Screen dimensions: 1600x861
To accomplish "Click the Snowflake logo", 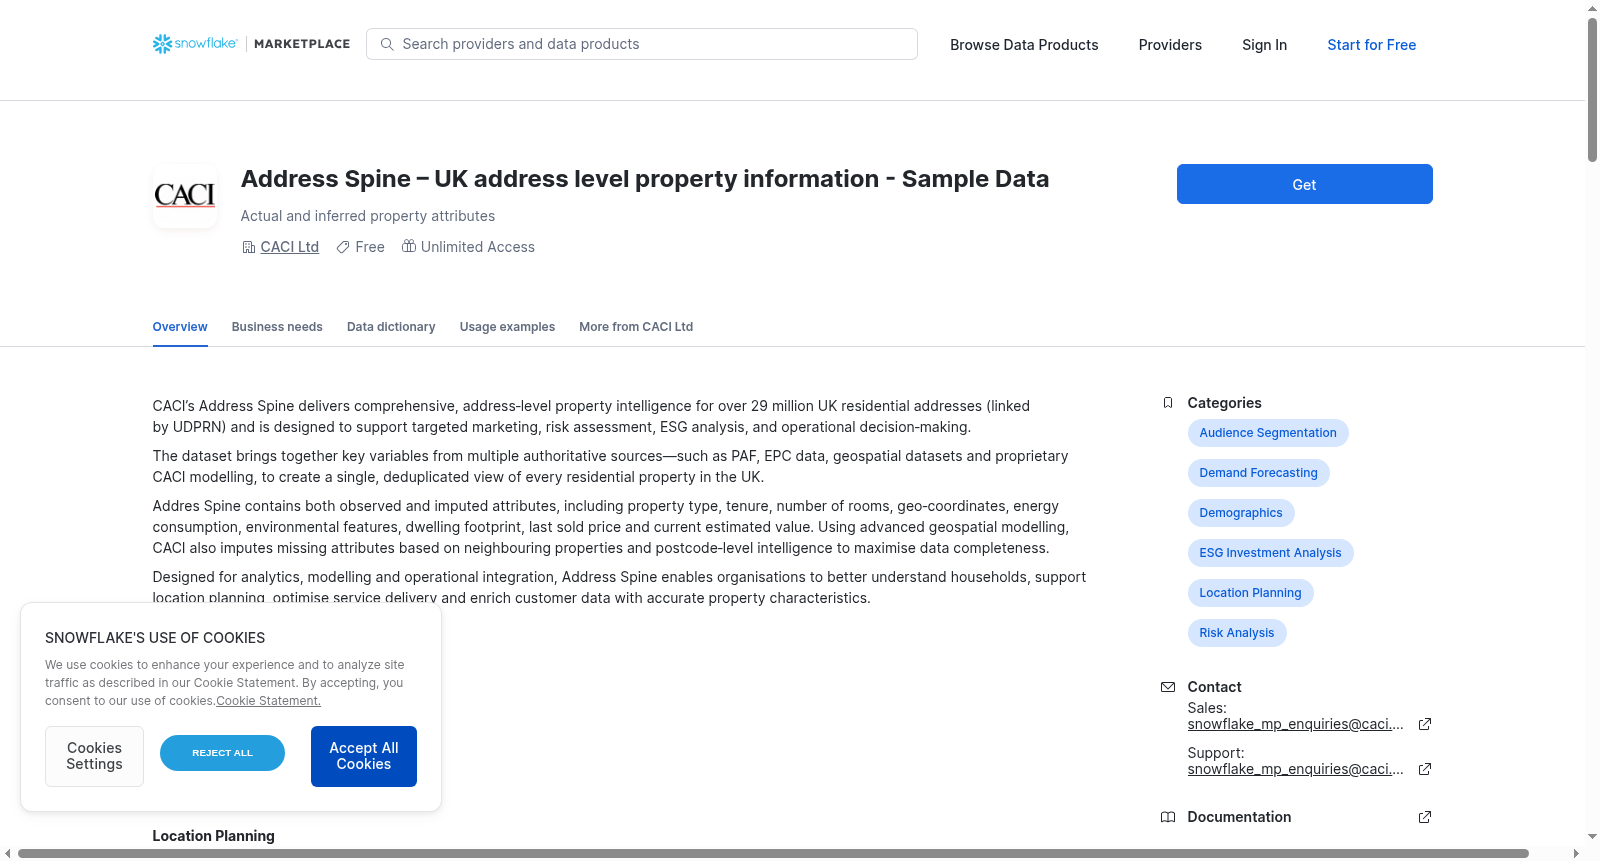I will 195,44.
